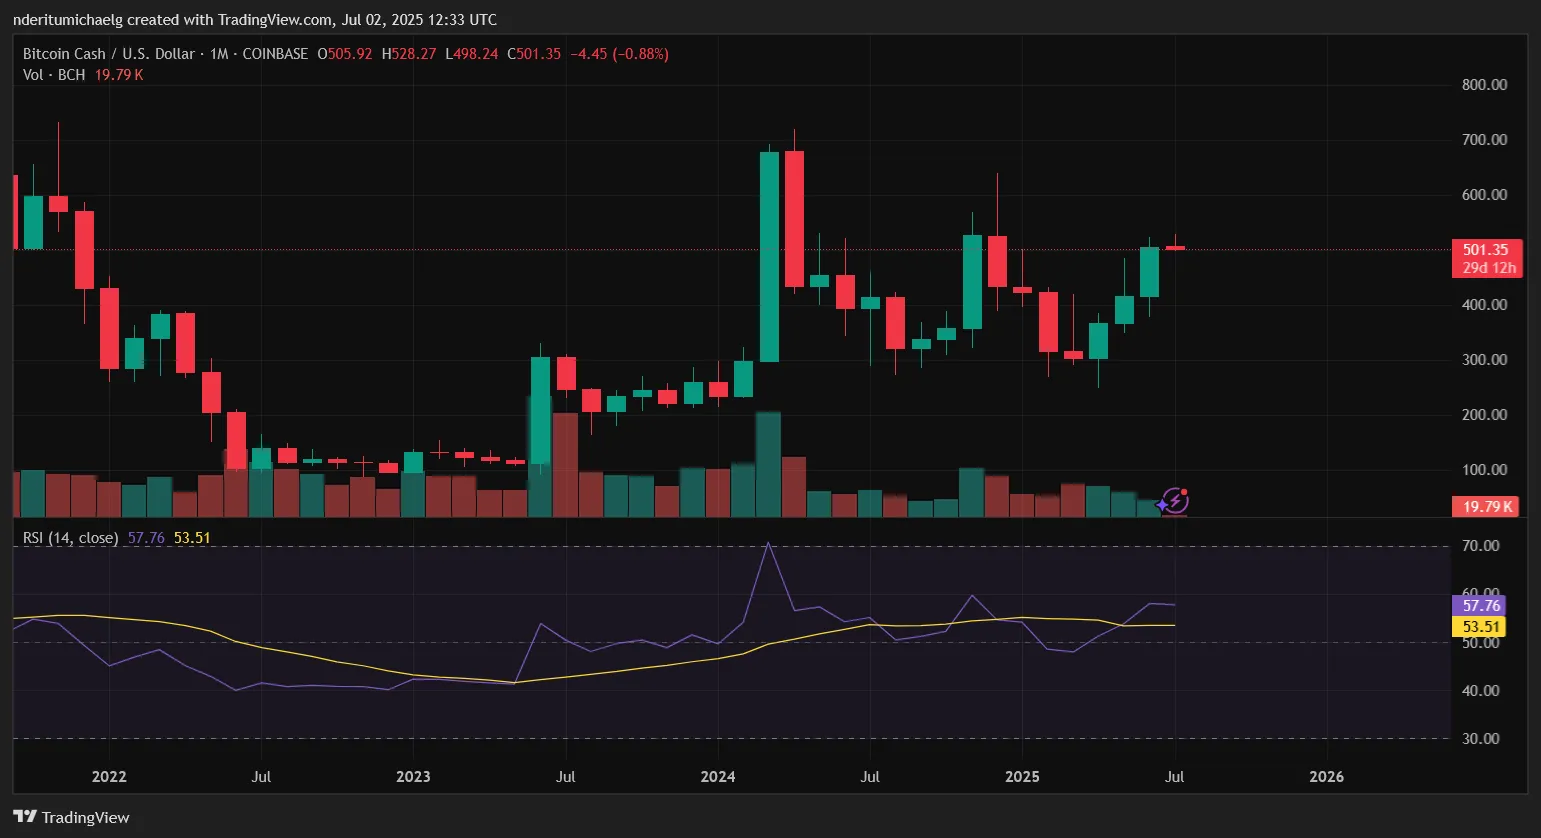
Task: Click the 800.00 price scale label
Action: point(1484,85)
